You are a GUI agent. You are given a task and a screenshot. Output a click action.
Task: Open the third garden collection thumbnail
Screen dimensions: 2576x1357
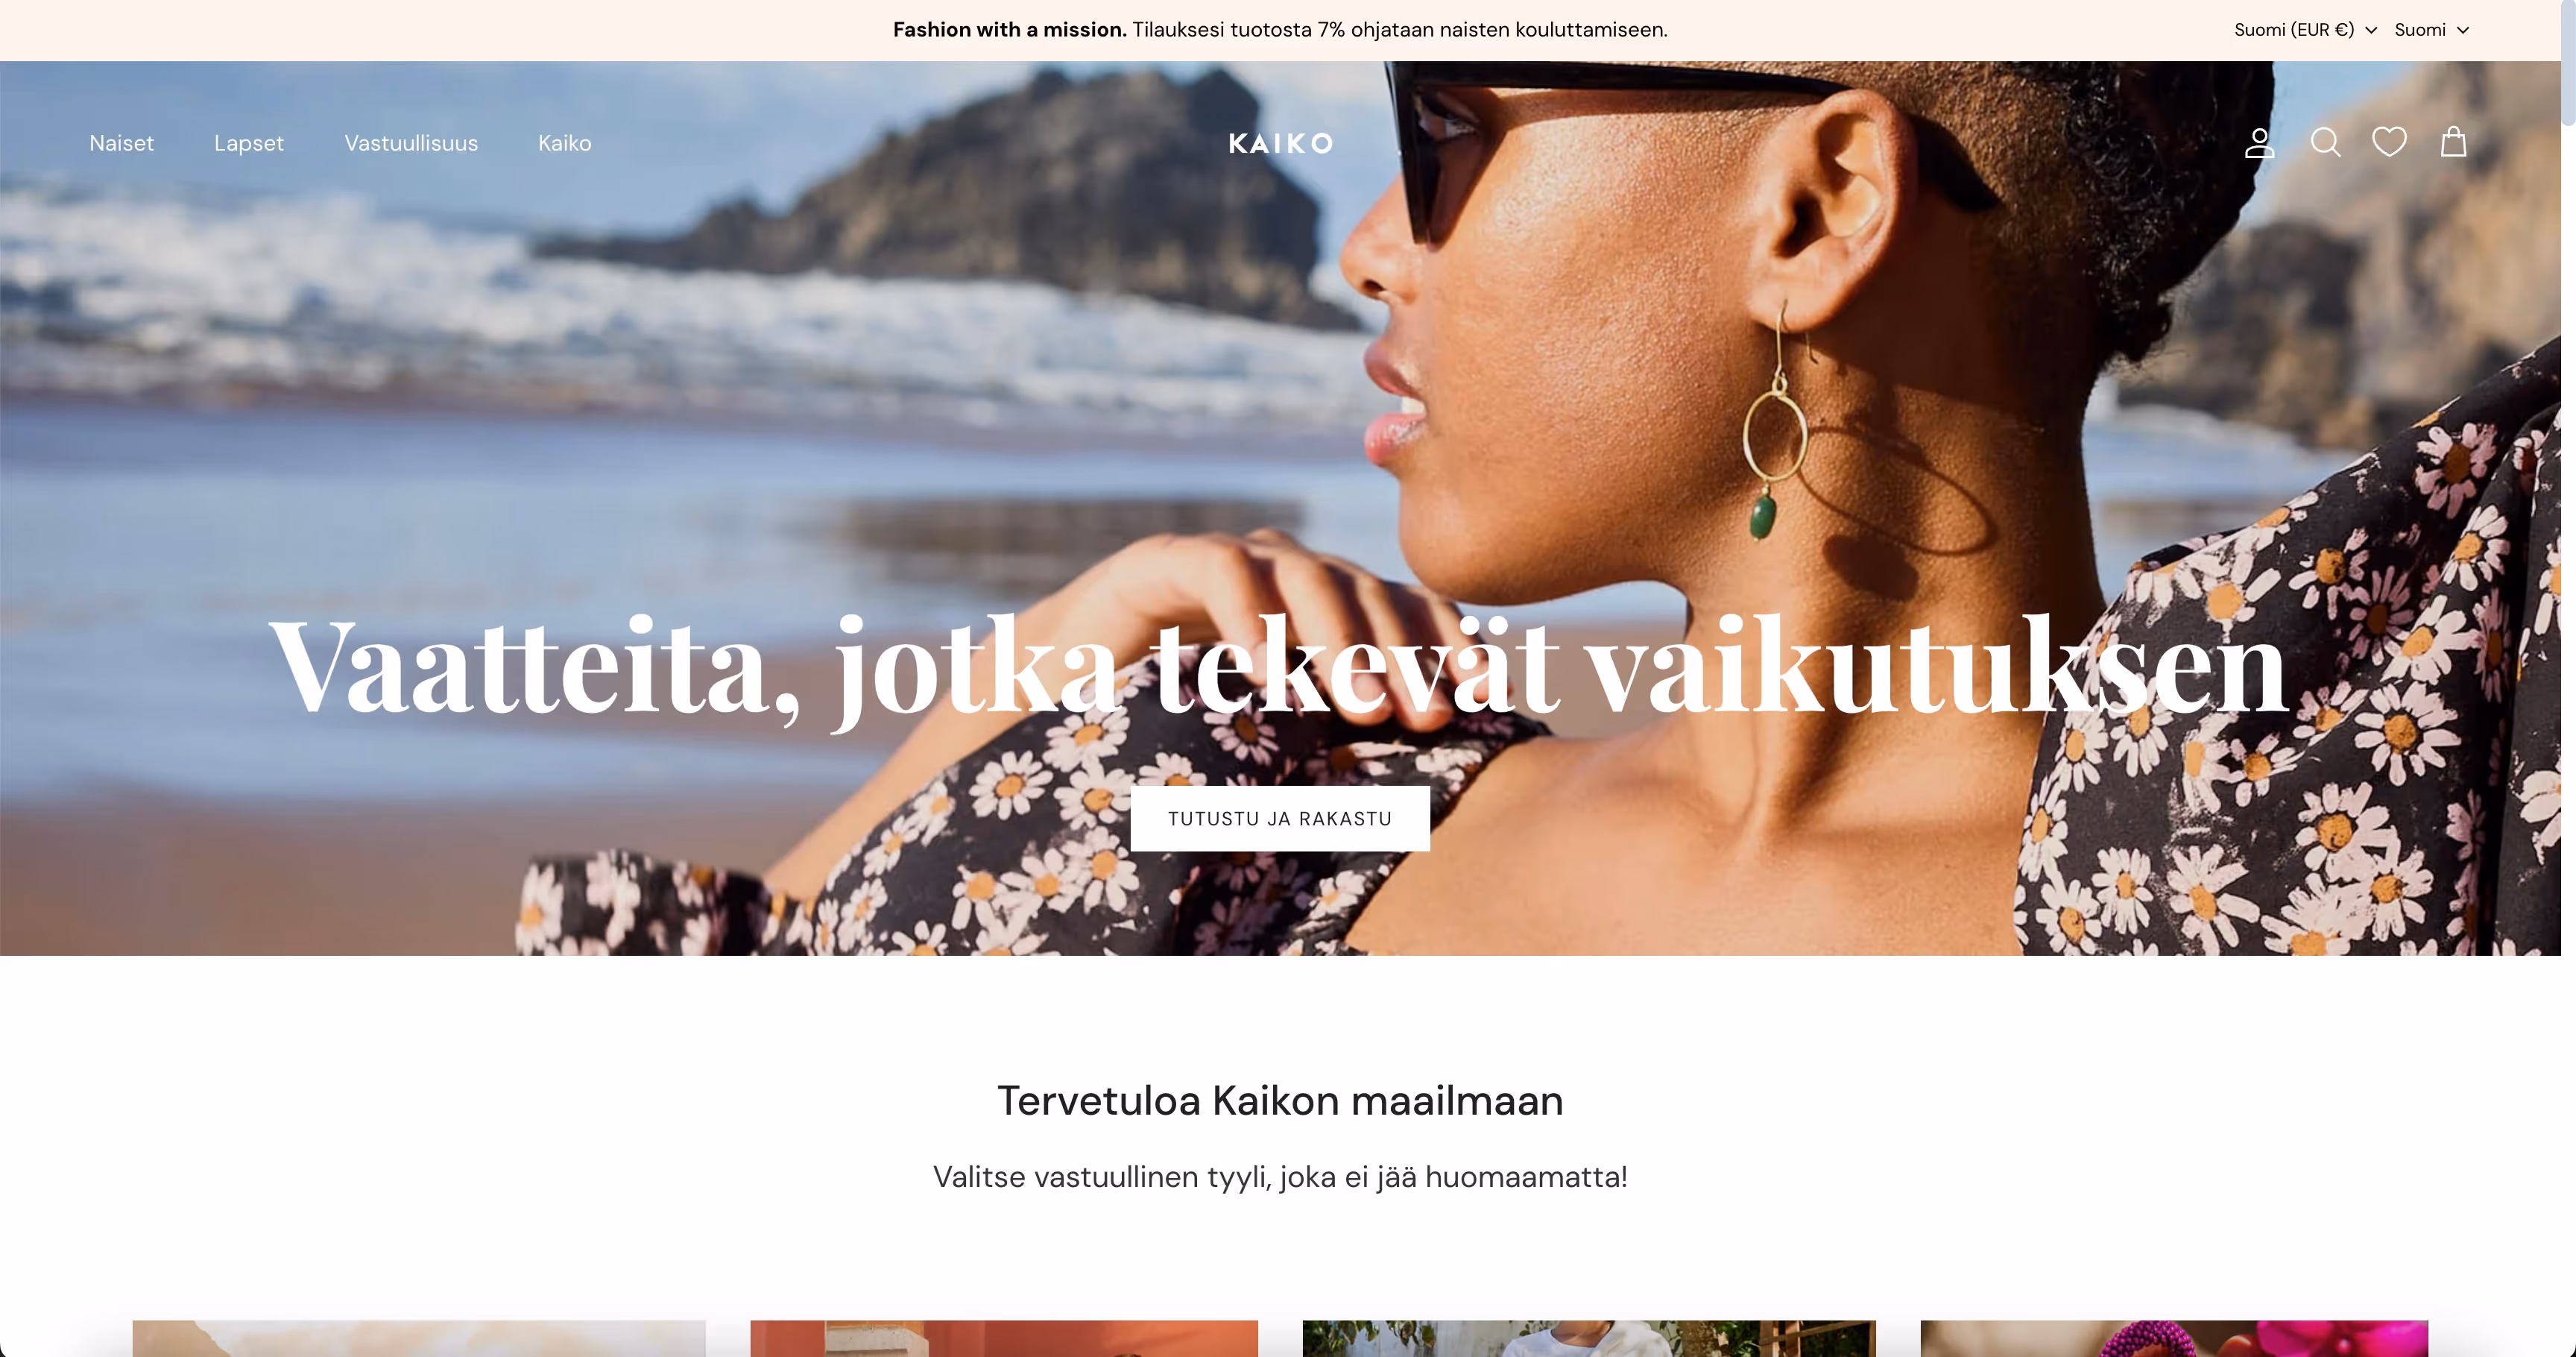1589,1338
